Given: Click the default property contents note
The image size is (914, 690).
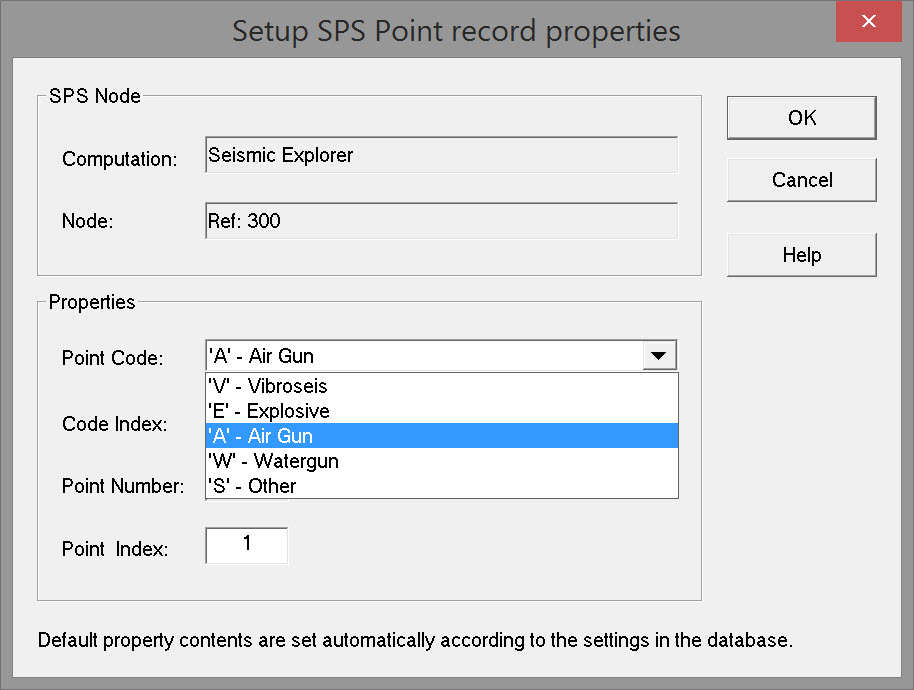Looking at the screenshot, I should point(415,640).
